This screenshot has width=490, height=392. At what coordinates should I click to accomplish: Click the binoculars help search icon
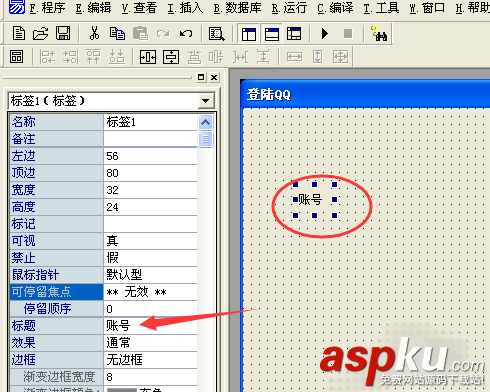point(379,34)
